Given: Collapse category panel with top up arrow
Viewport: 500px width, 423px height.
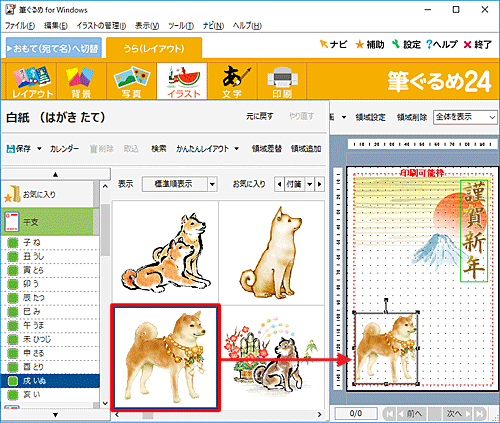Looking at the screenshot, I should click(55, 174).
